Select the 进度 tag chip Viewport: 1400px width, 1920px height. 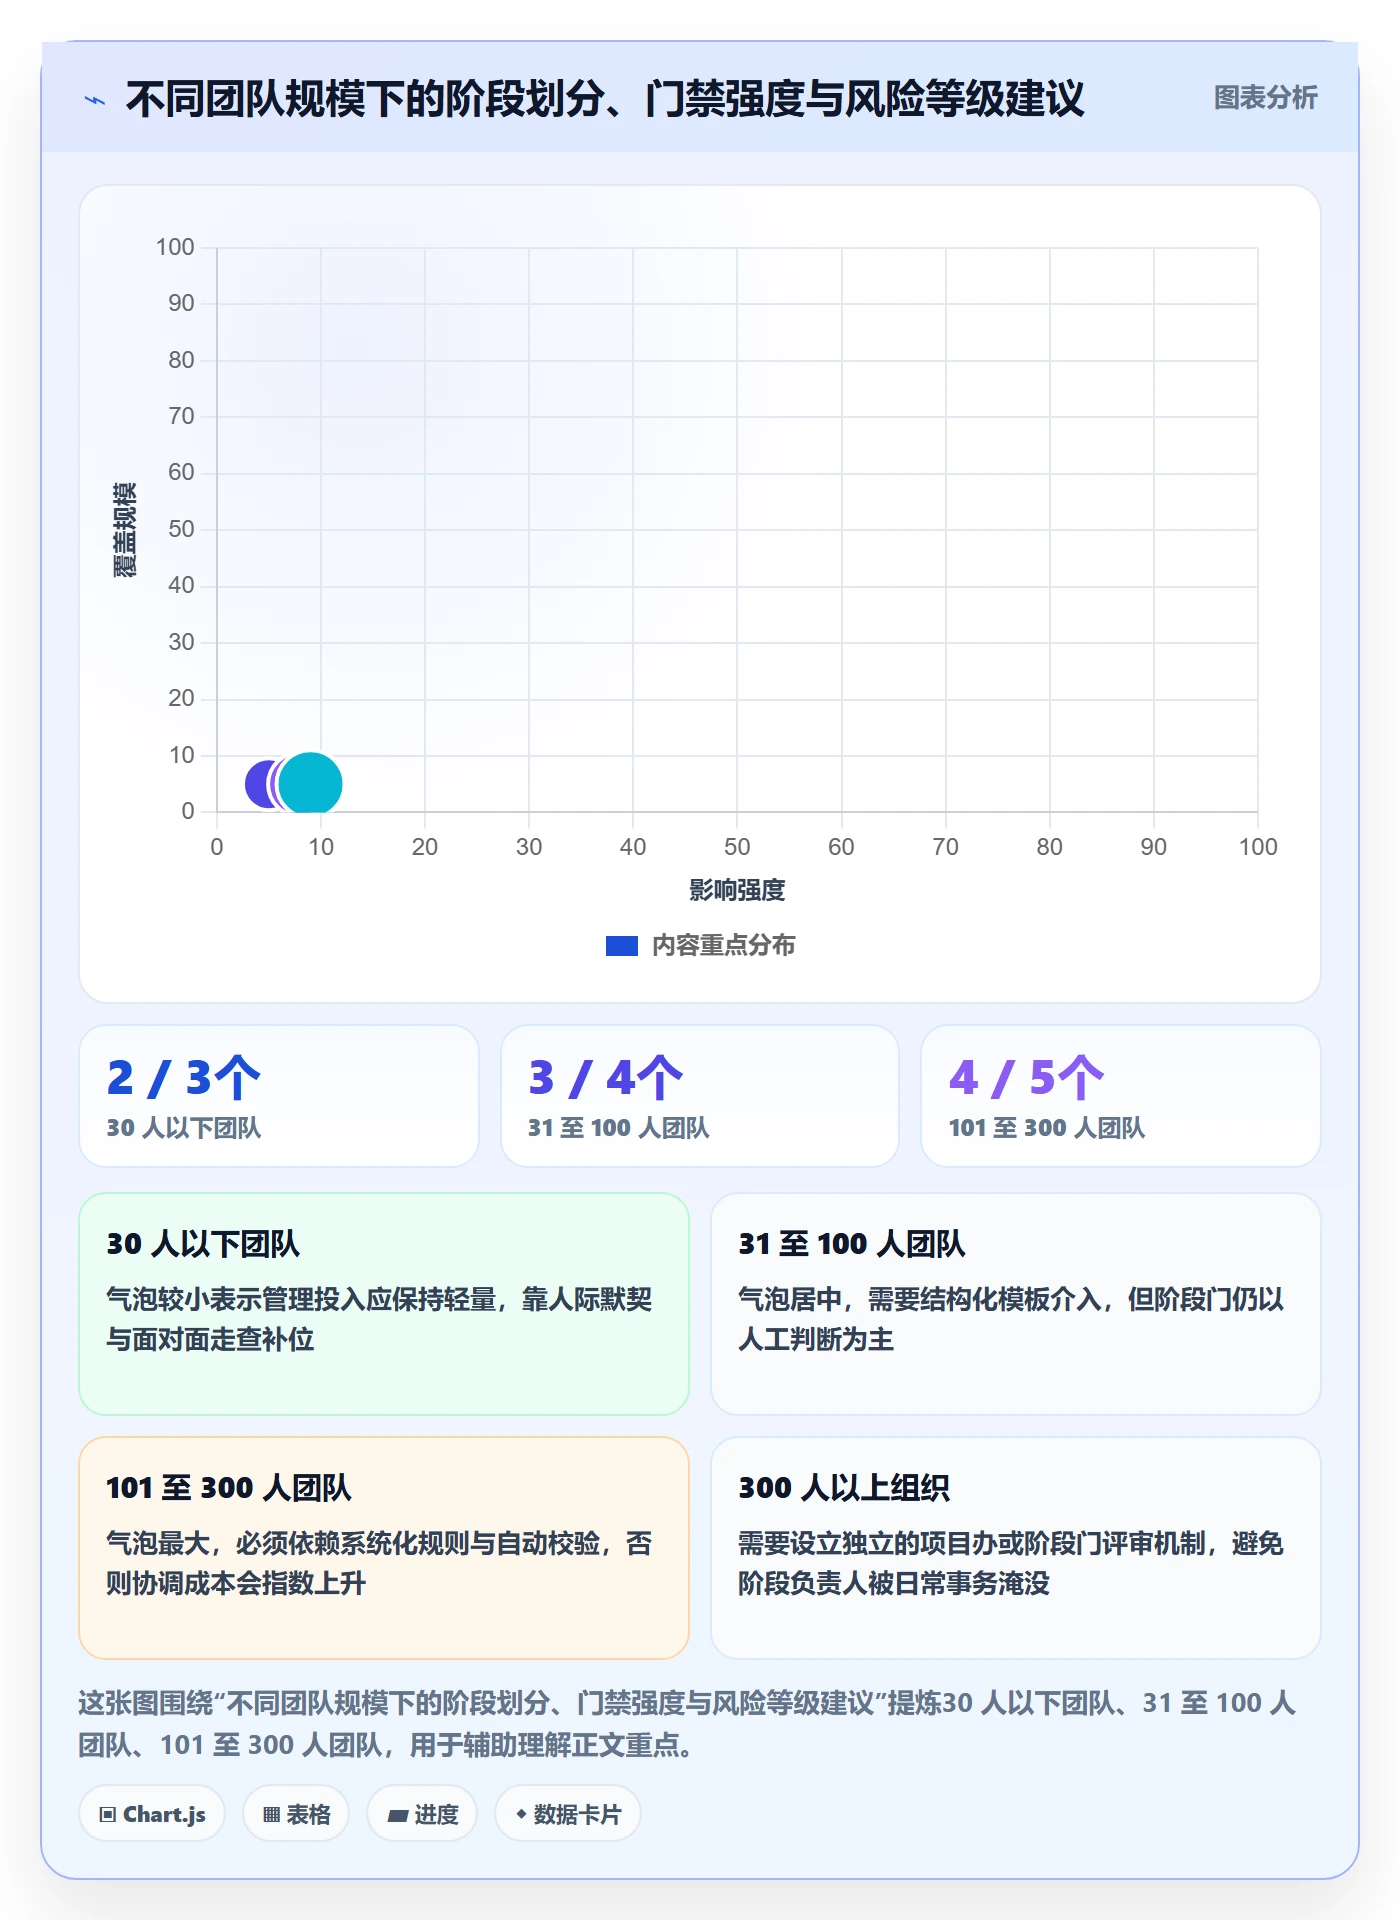[422, 1814]
